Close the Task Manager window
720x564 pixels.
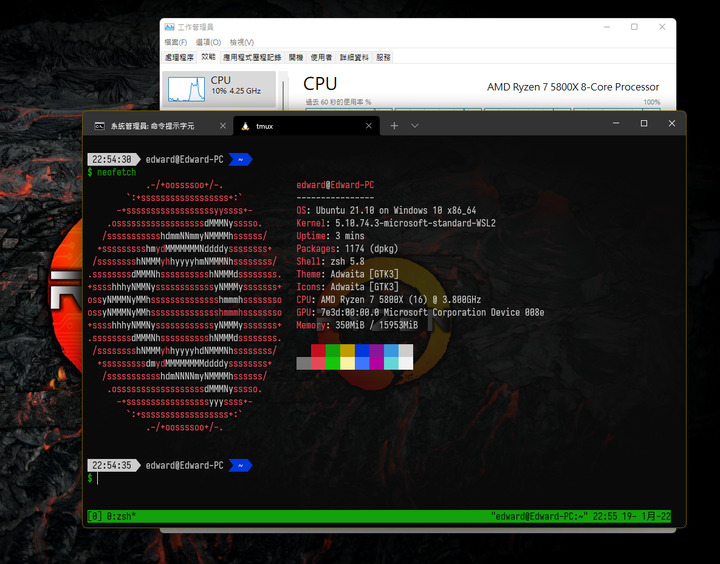662,27
